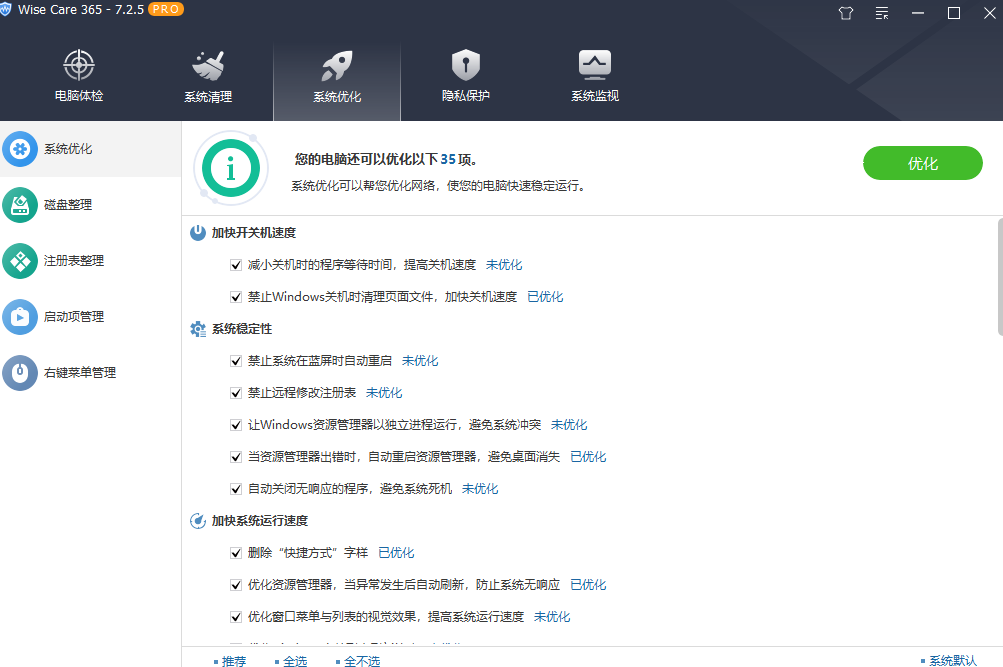Uncheck 禁止远程修改注册表 checkbox
The image size is (1003, 667).
coord(236,393)
